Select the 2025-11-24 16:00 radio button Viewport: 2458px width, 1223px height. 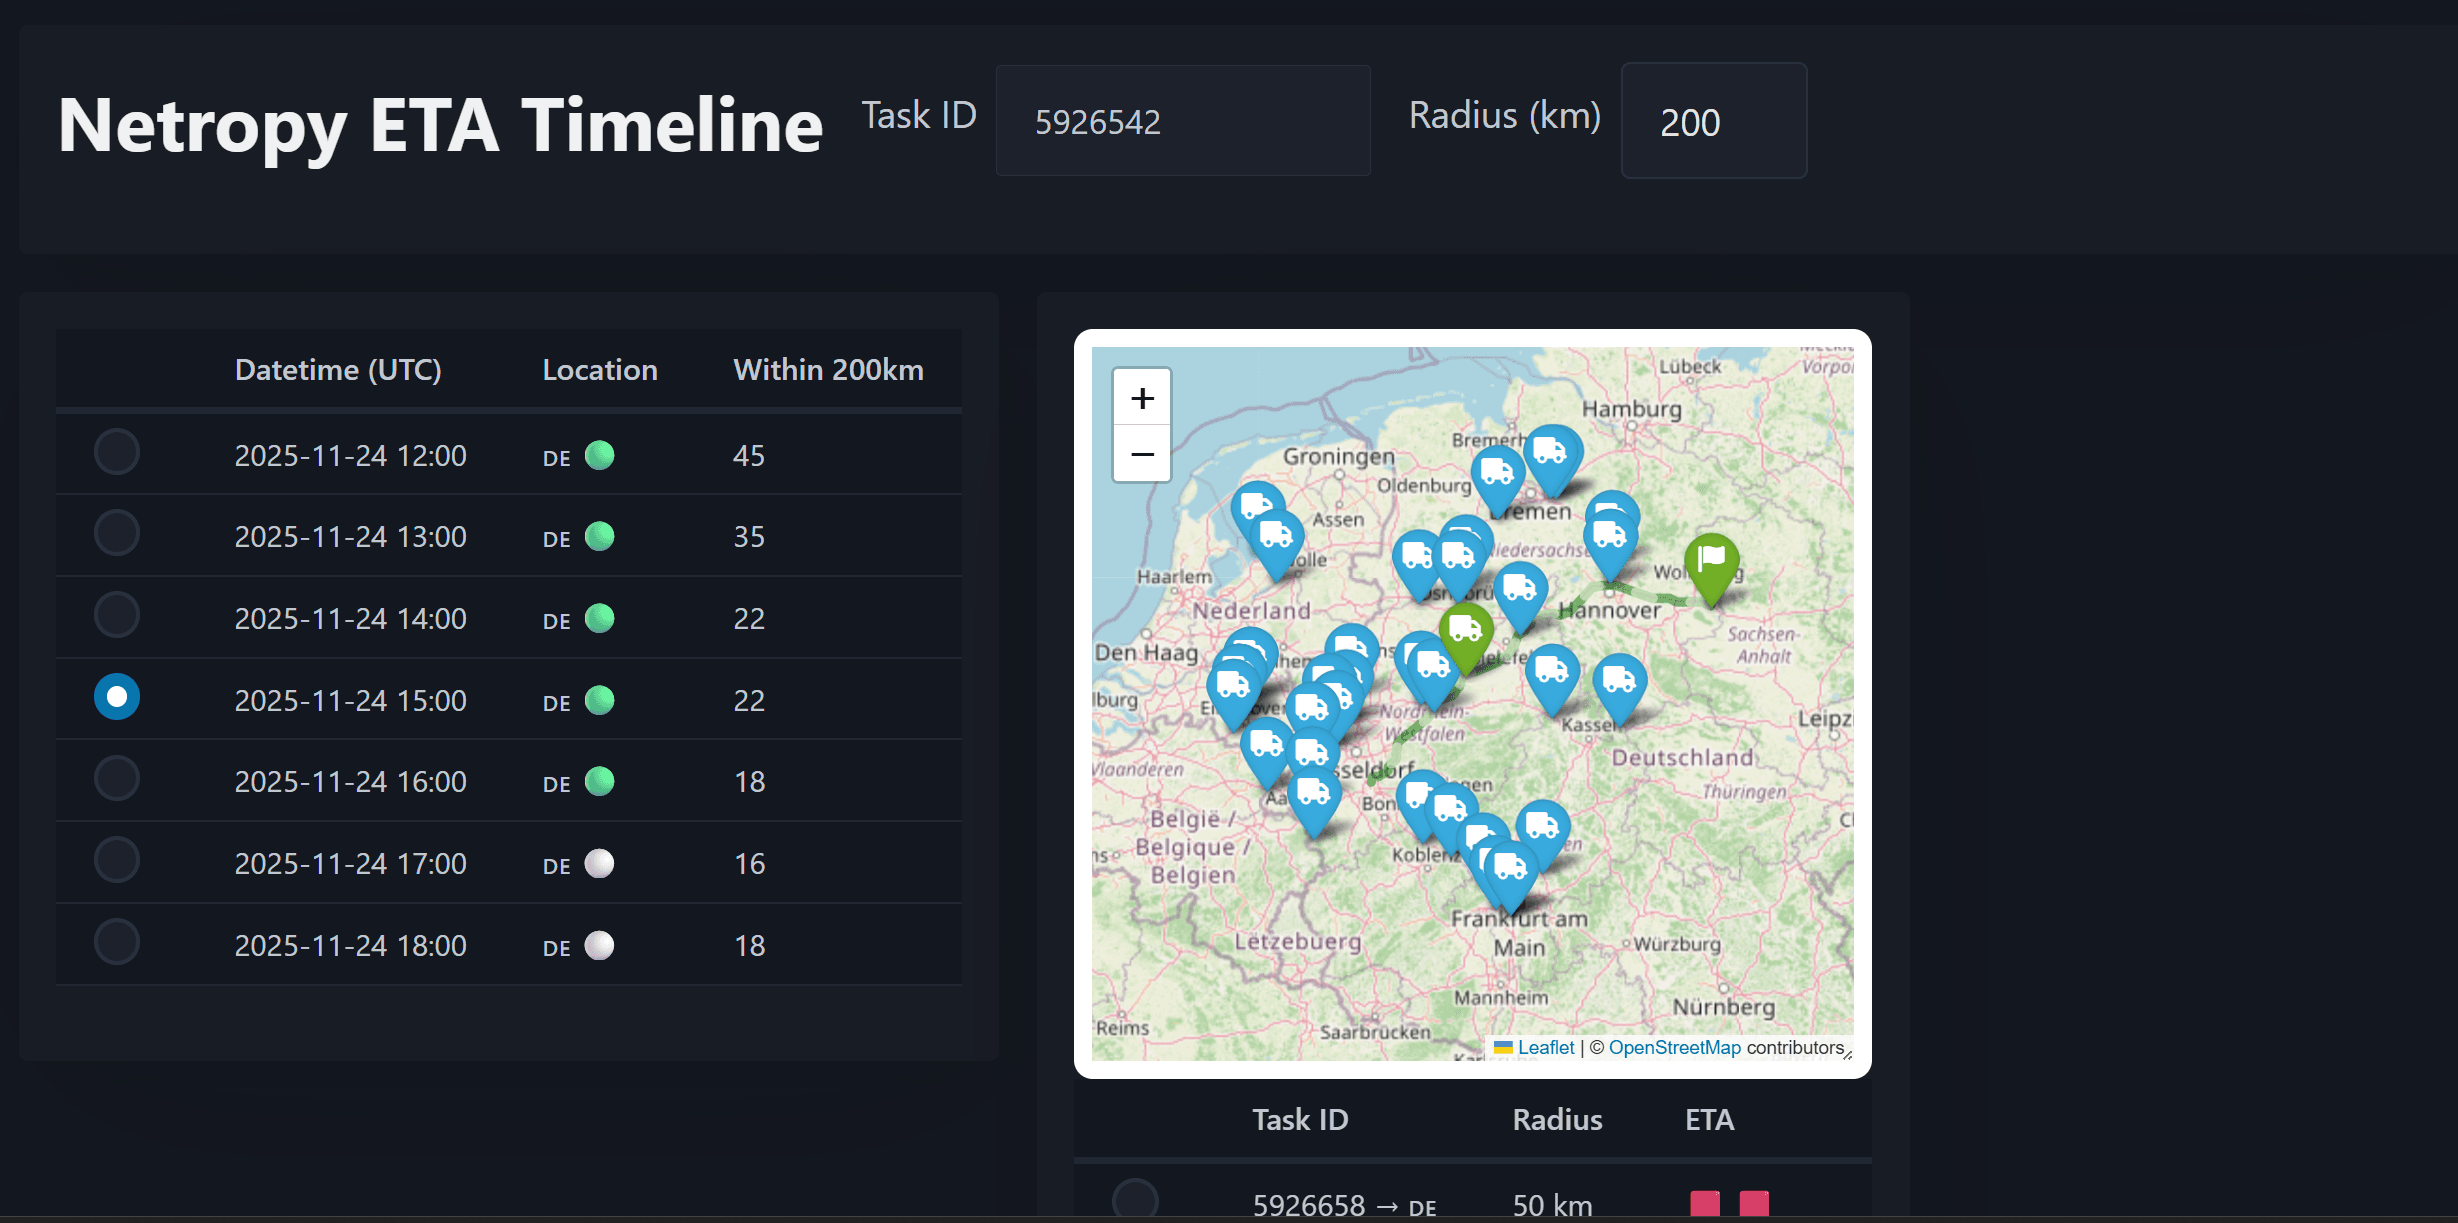click(117, 778)
